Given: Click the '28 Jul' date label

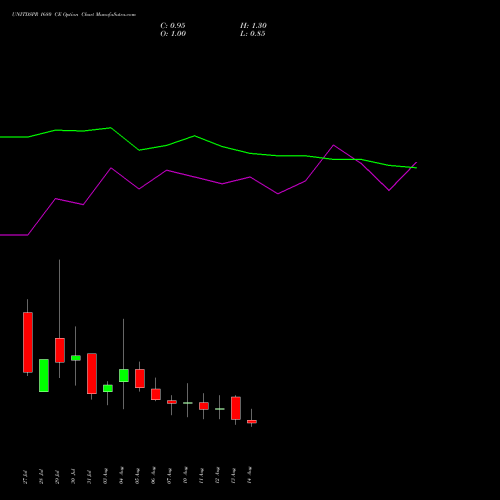Looking at the screenshot, I should coord(41,477).
